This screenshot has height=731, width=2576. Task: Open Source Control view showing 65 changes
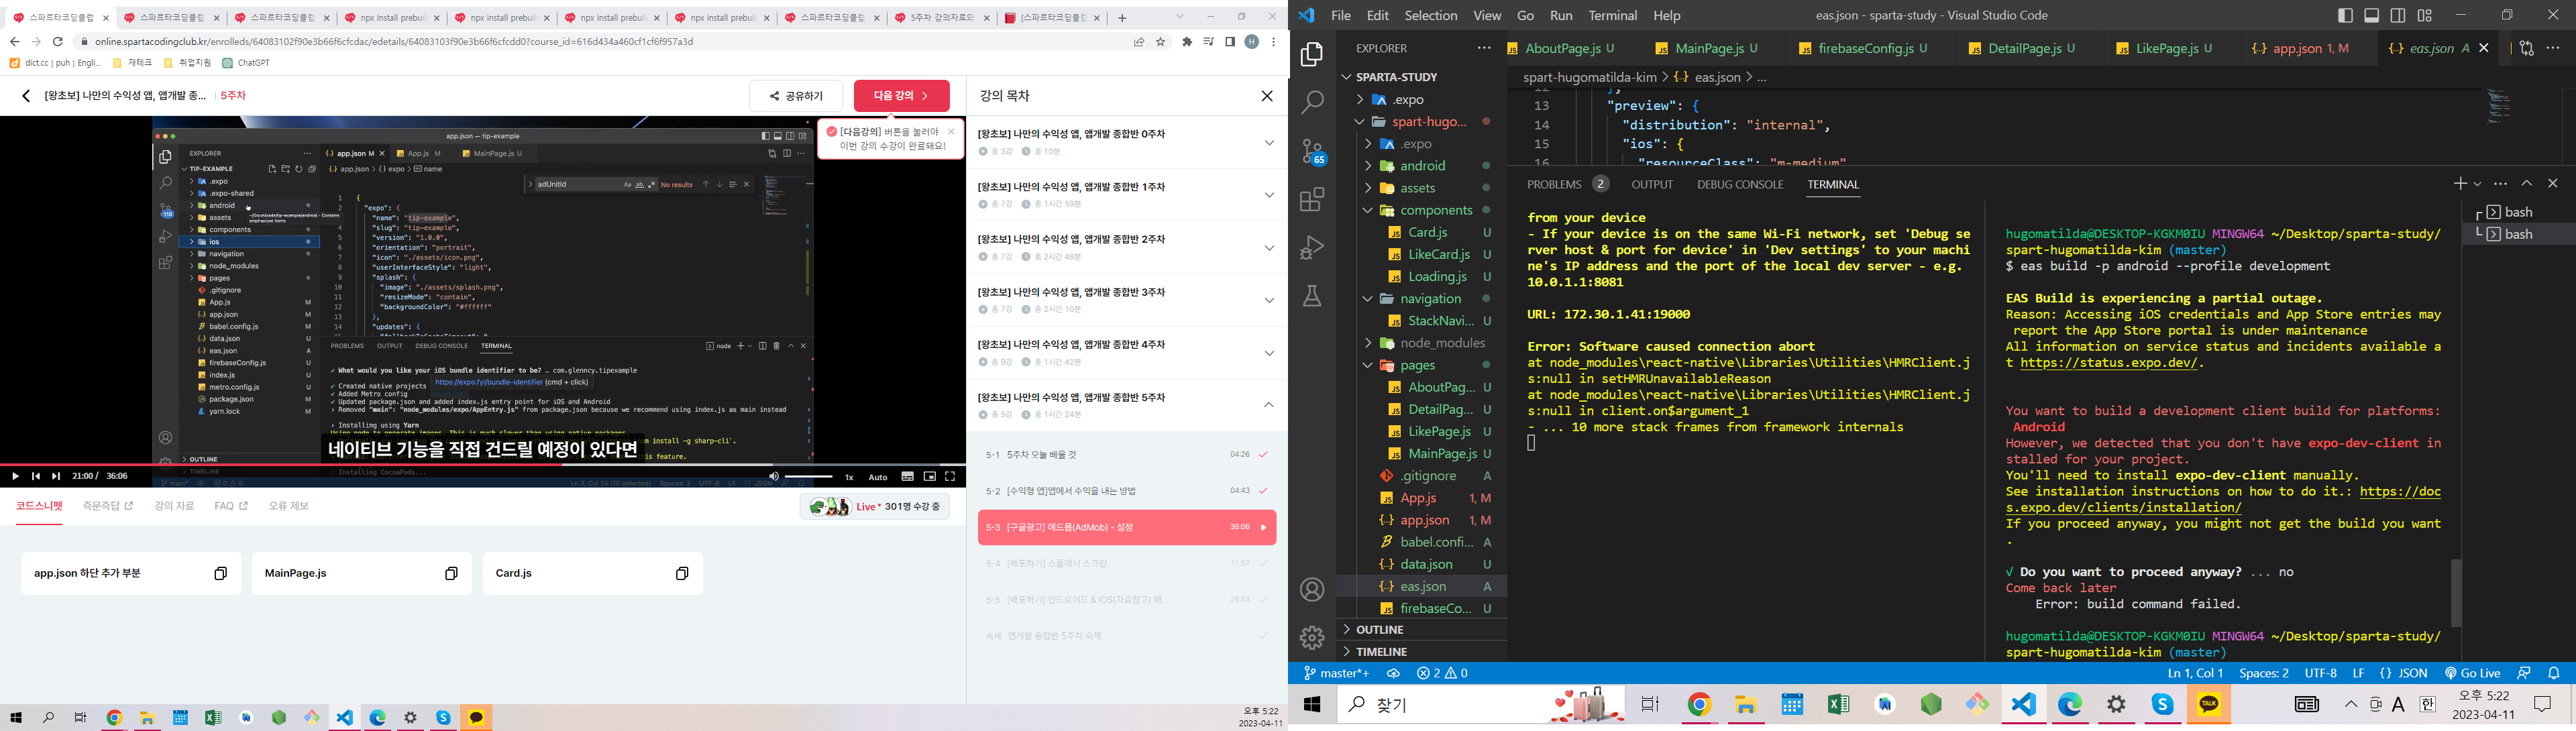(x=1313, y=151)
